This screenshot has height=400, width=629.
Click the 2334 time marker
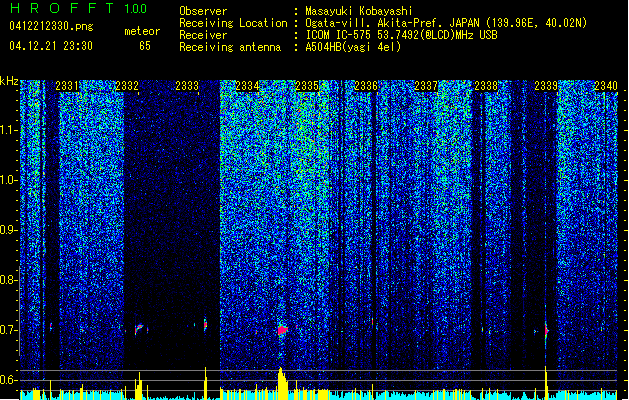coord(247,86)
